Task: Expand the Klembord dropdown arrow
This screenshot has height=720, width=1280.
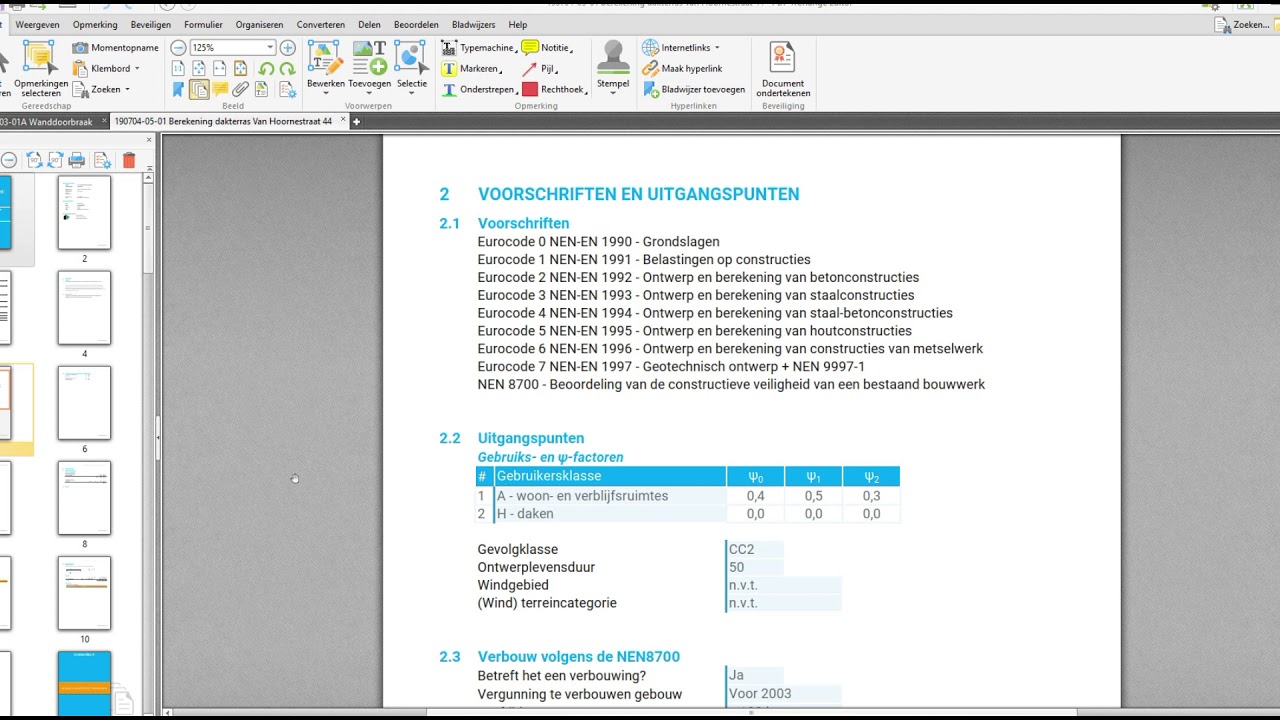Action: pyautogui.click(x=137, y=69)
